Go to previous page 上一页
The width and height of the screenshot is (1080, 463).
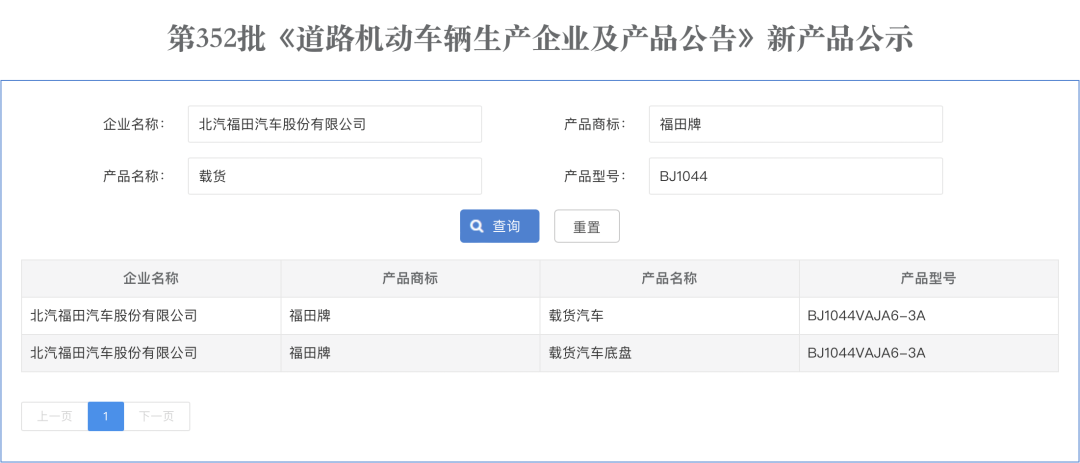pyautogui.click(x=54, y=416)
